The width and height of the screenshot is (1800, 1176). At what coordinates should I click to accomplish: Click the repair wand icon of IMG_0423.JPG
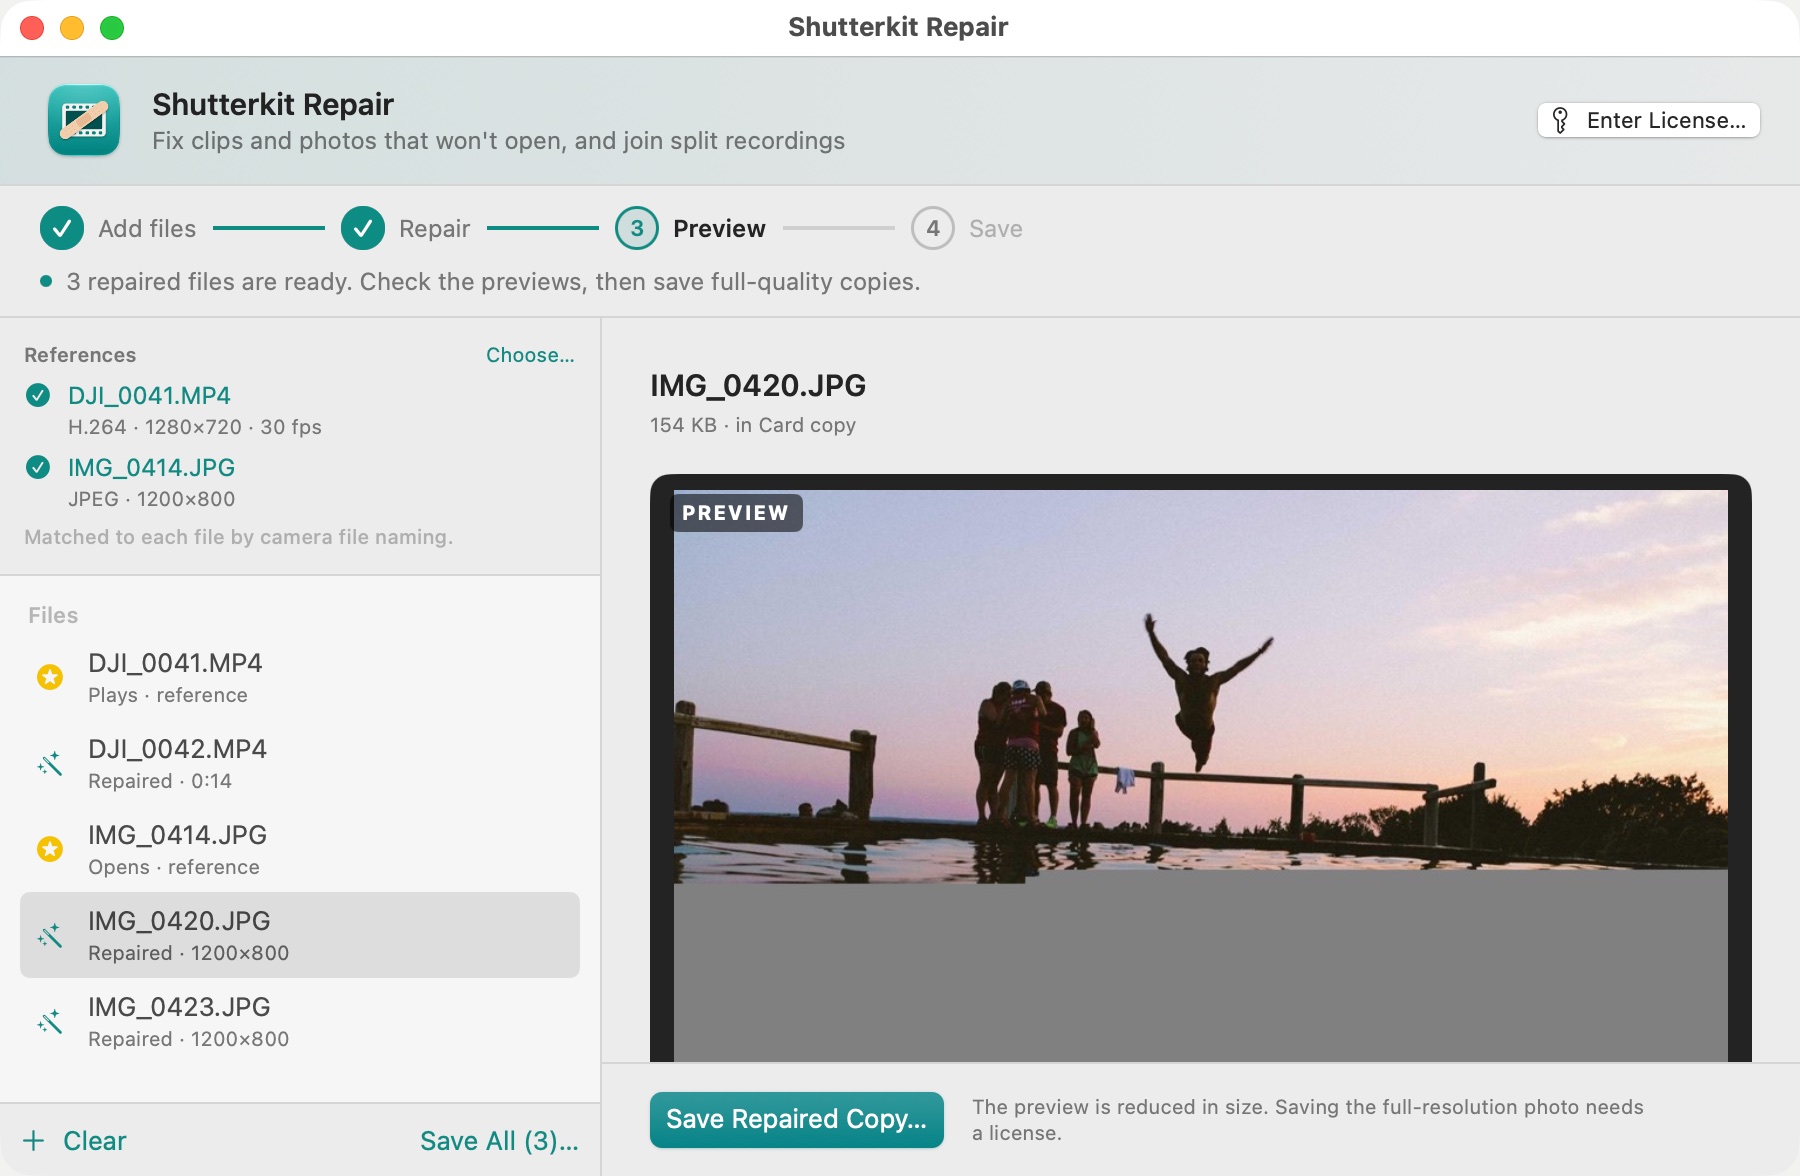point(50,1022)
